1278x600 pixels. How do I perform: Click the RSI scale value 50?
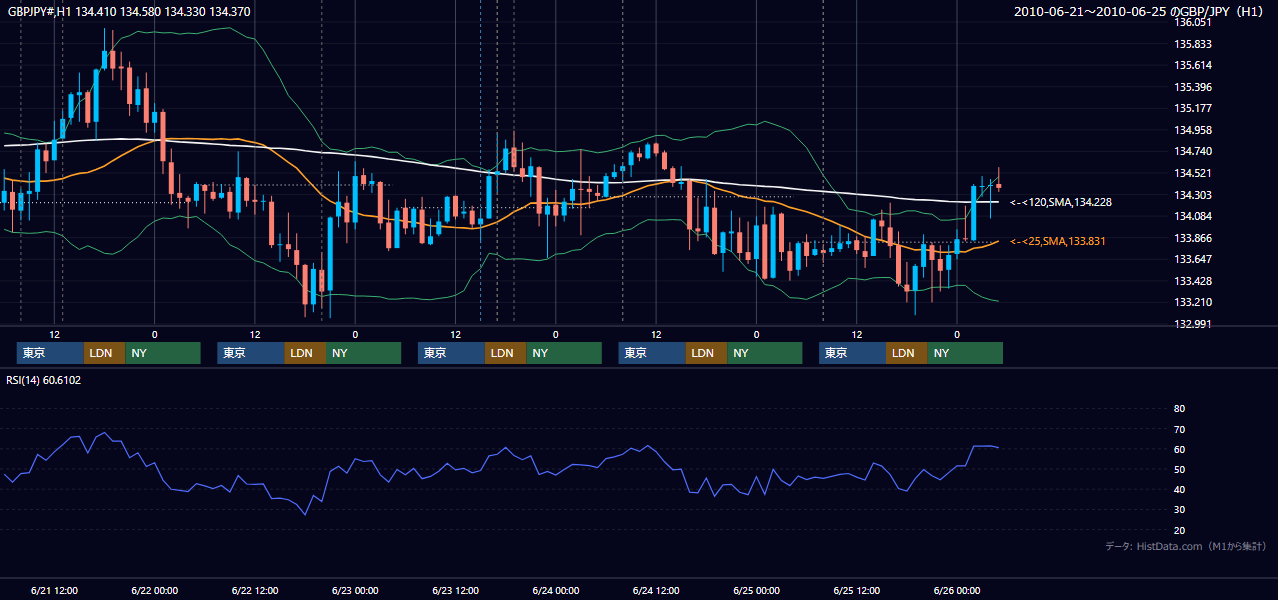pos(1179,469)
